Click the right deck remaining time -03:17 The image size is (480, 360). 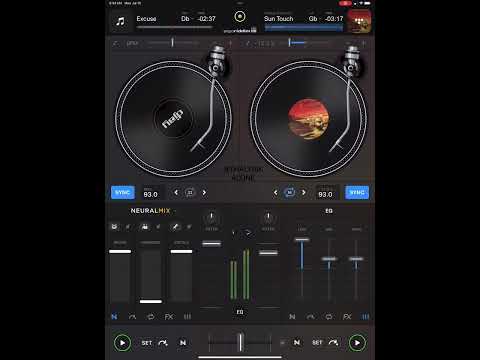click(x=334, y=19)
